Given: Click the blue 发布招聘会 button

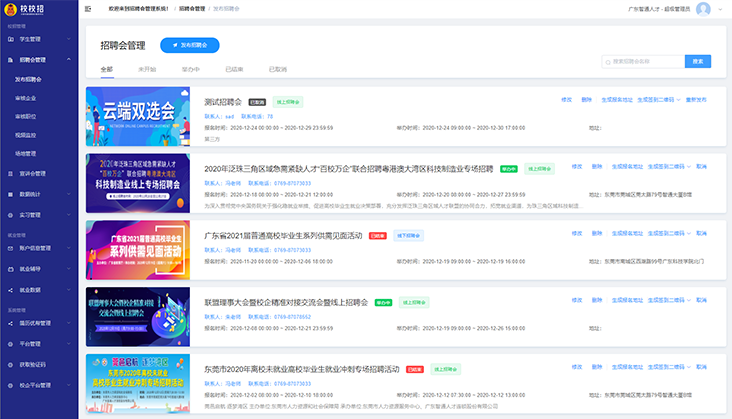Looking at the screenshot, I should pos(190,45).
